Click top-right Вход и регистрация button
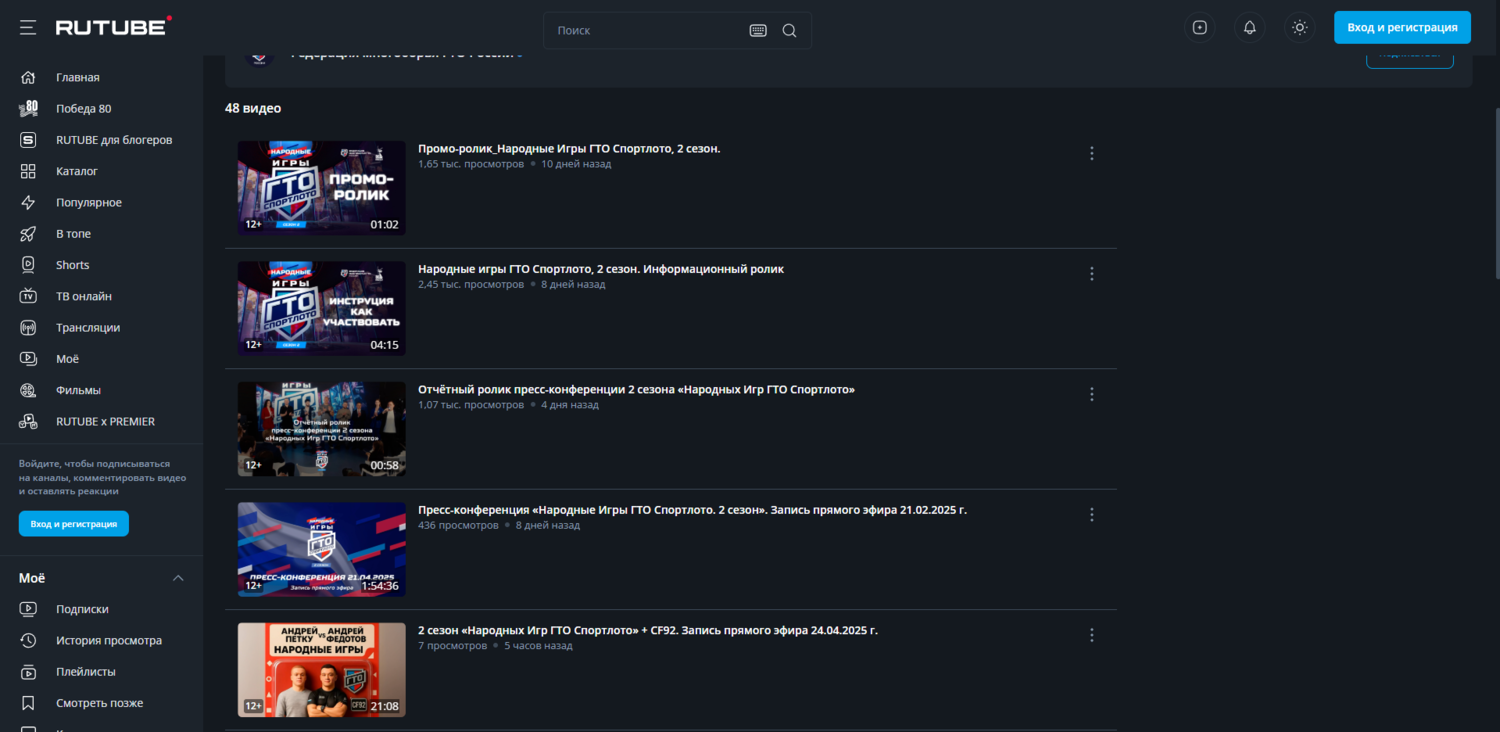The image size is (1500, 732). [x=1402, y=27]
